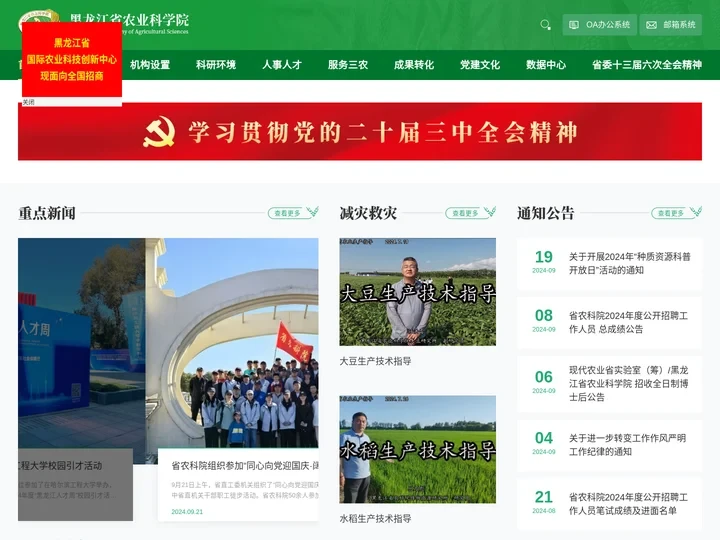This screenshot has height=540, width=720.
Task: Click the news summary starting 9月21日上午
Action: [x=245, y=490]
